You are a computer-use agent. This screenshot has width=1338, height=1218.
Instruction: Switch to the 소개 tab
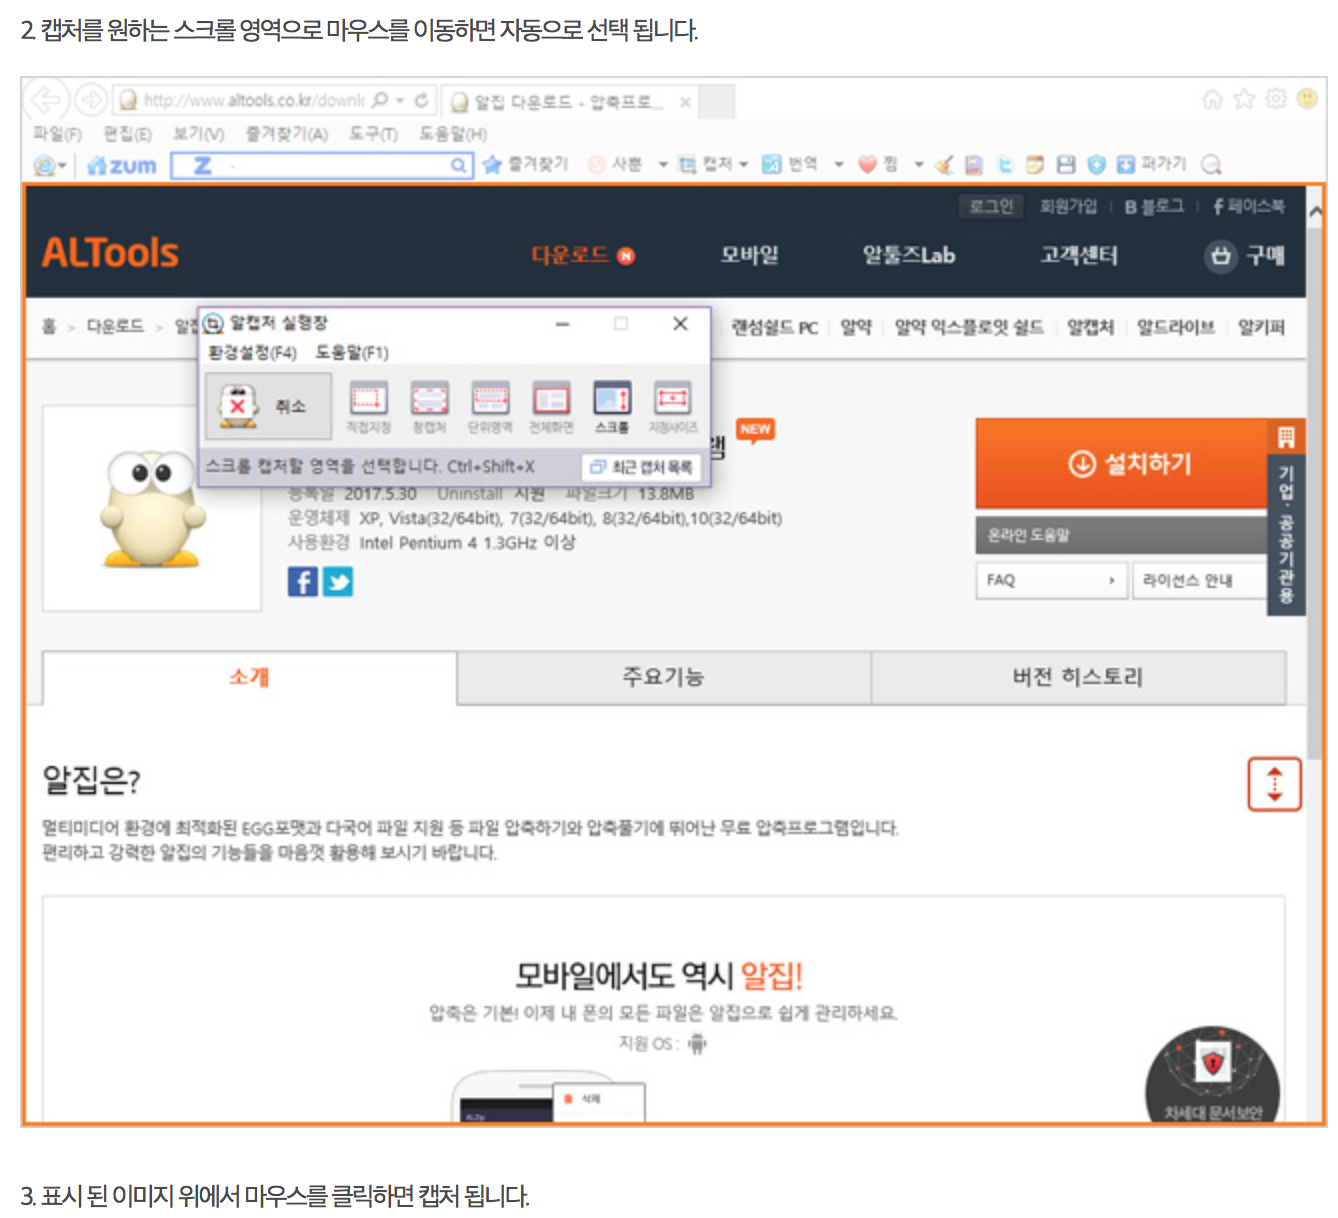tap(249, 677)
